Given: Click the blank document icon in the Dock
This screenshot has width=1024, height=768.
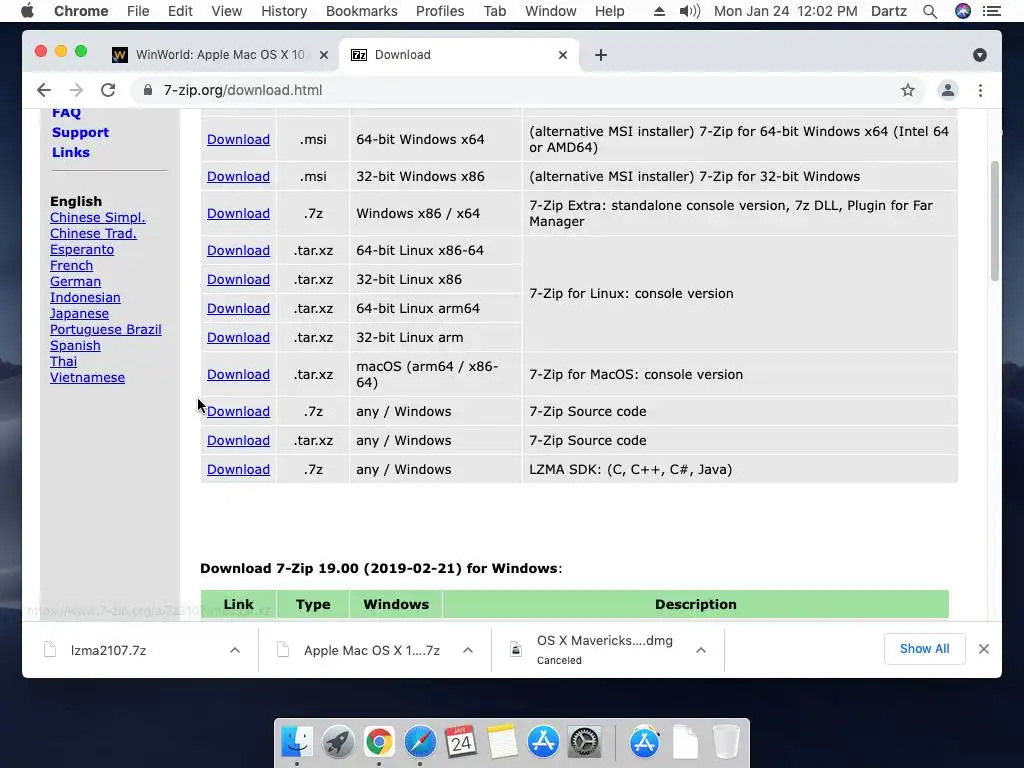Looking at the screenshot, I should 685,742.
